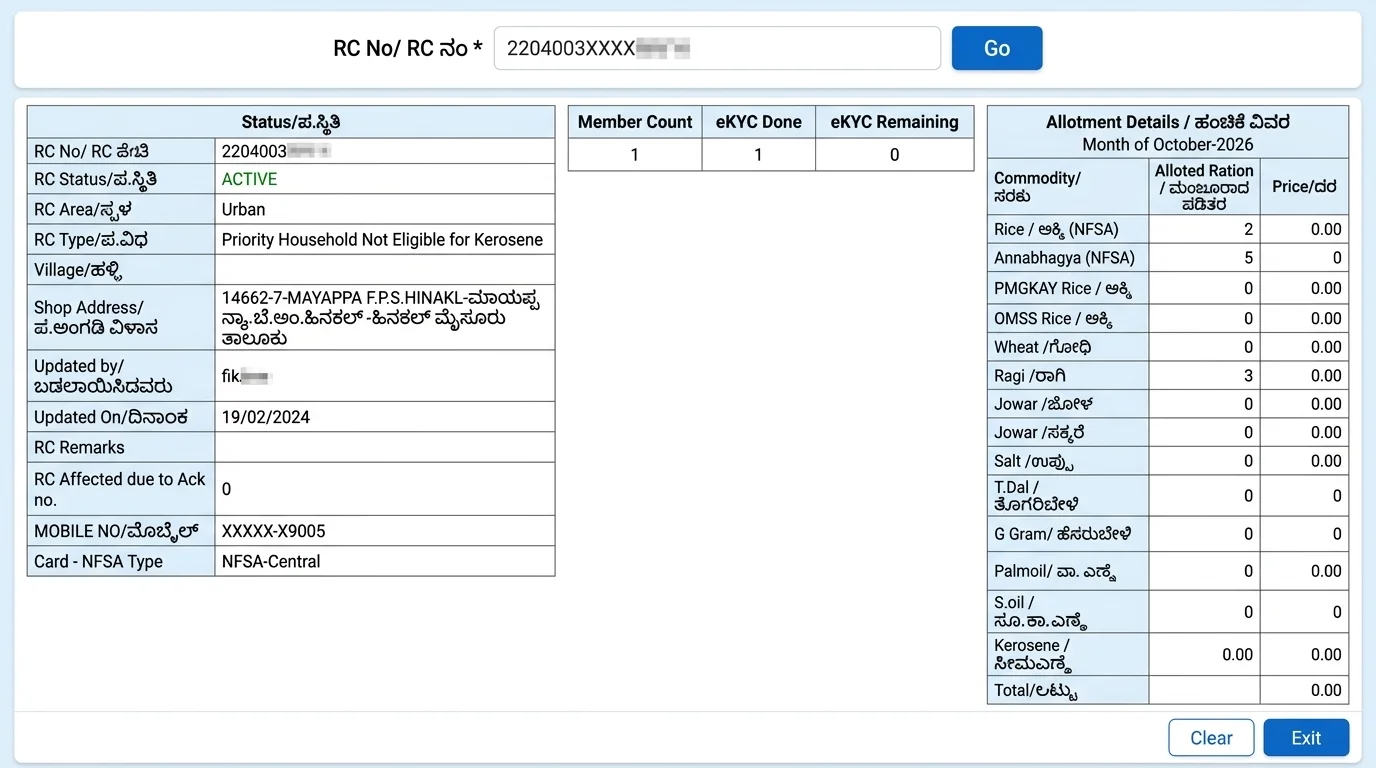The width and height of the screenshot is (1376, 768).
Task: Click the Rice (NFSA) commodity row
Action: click(1167, 229)
